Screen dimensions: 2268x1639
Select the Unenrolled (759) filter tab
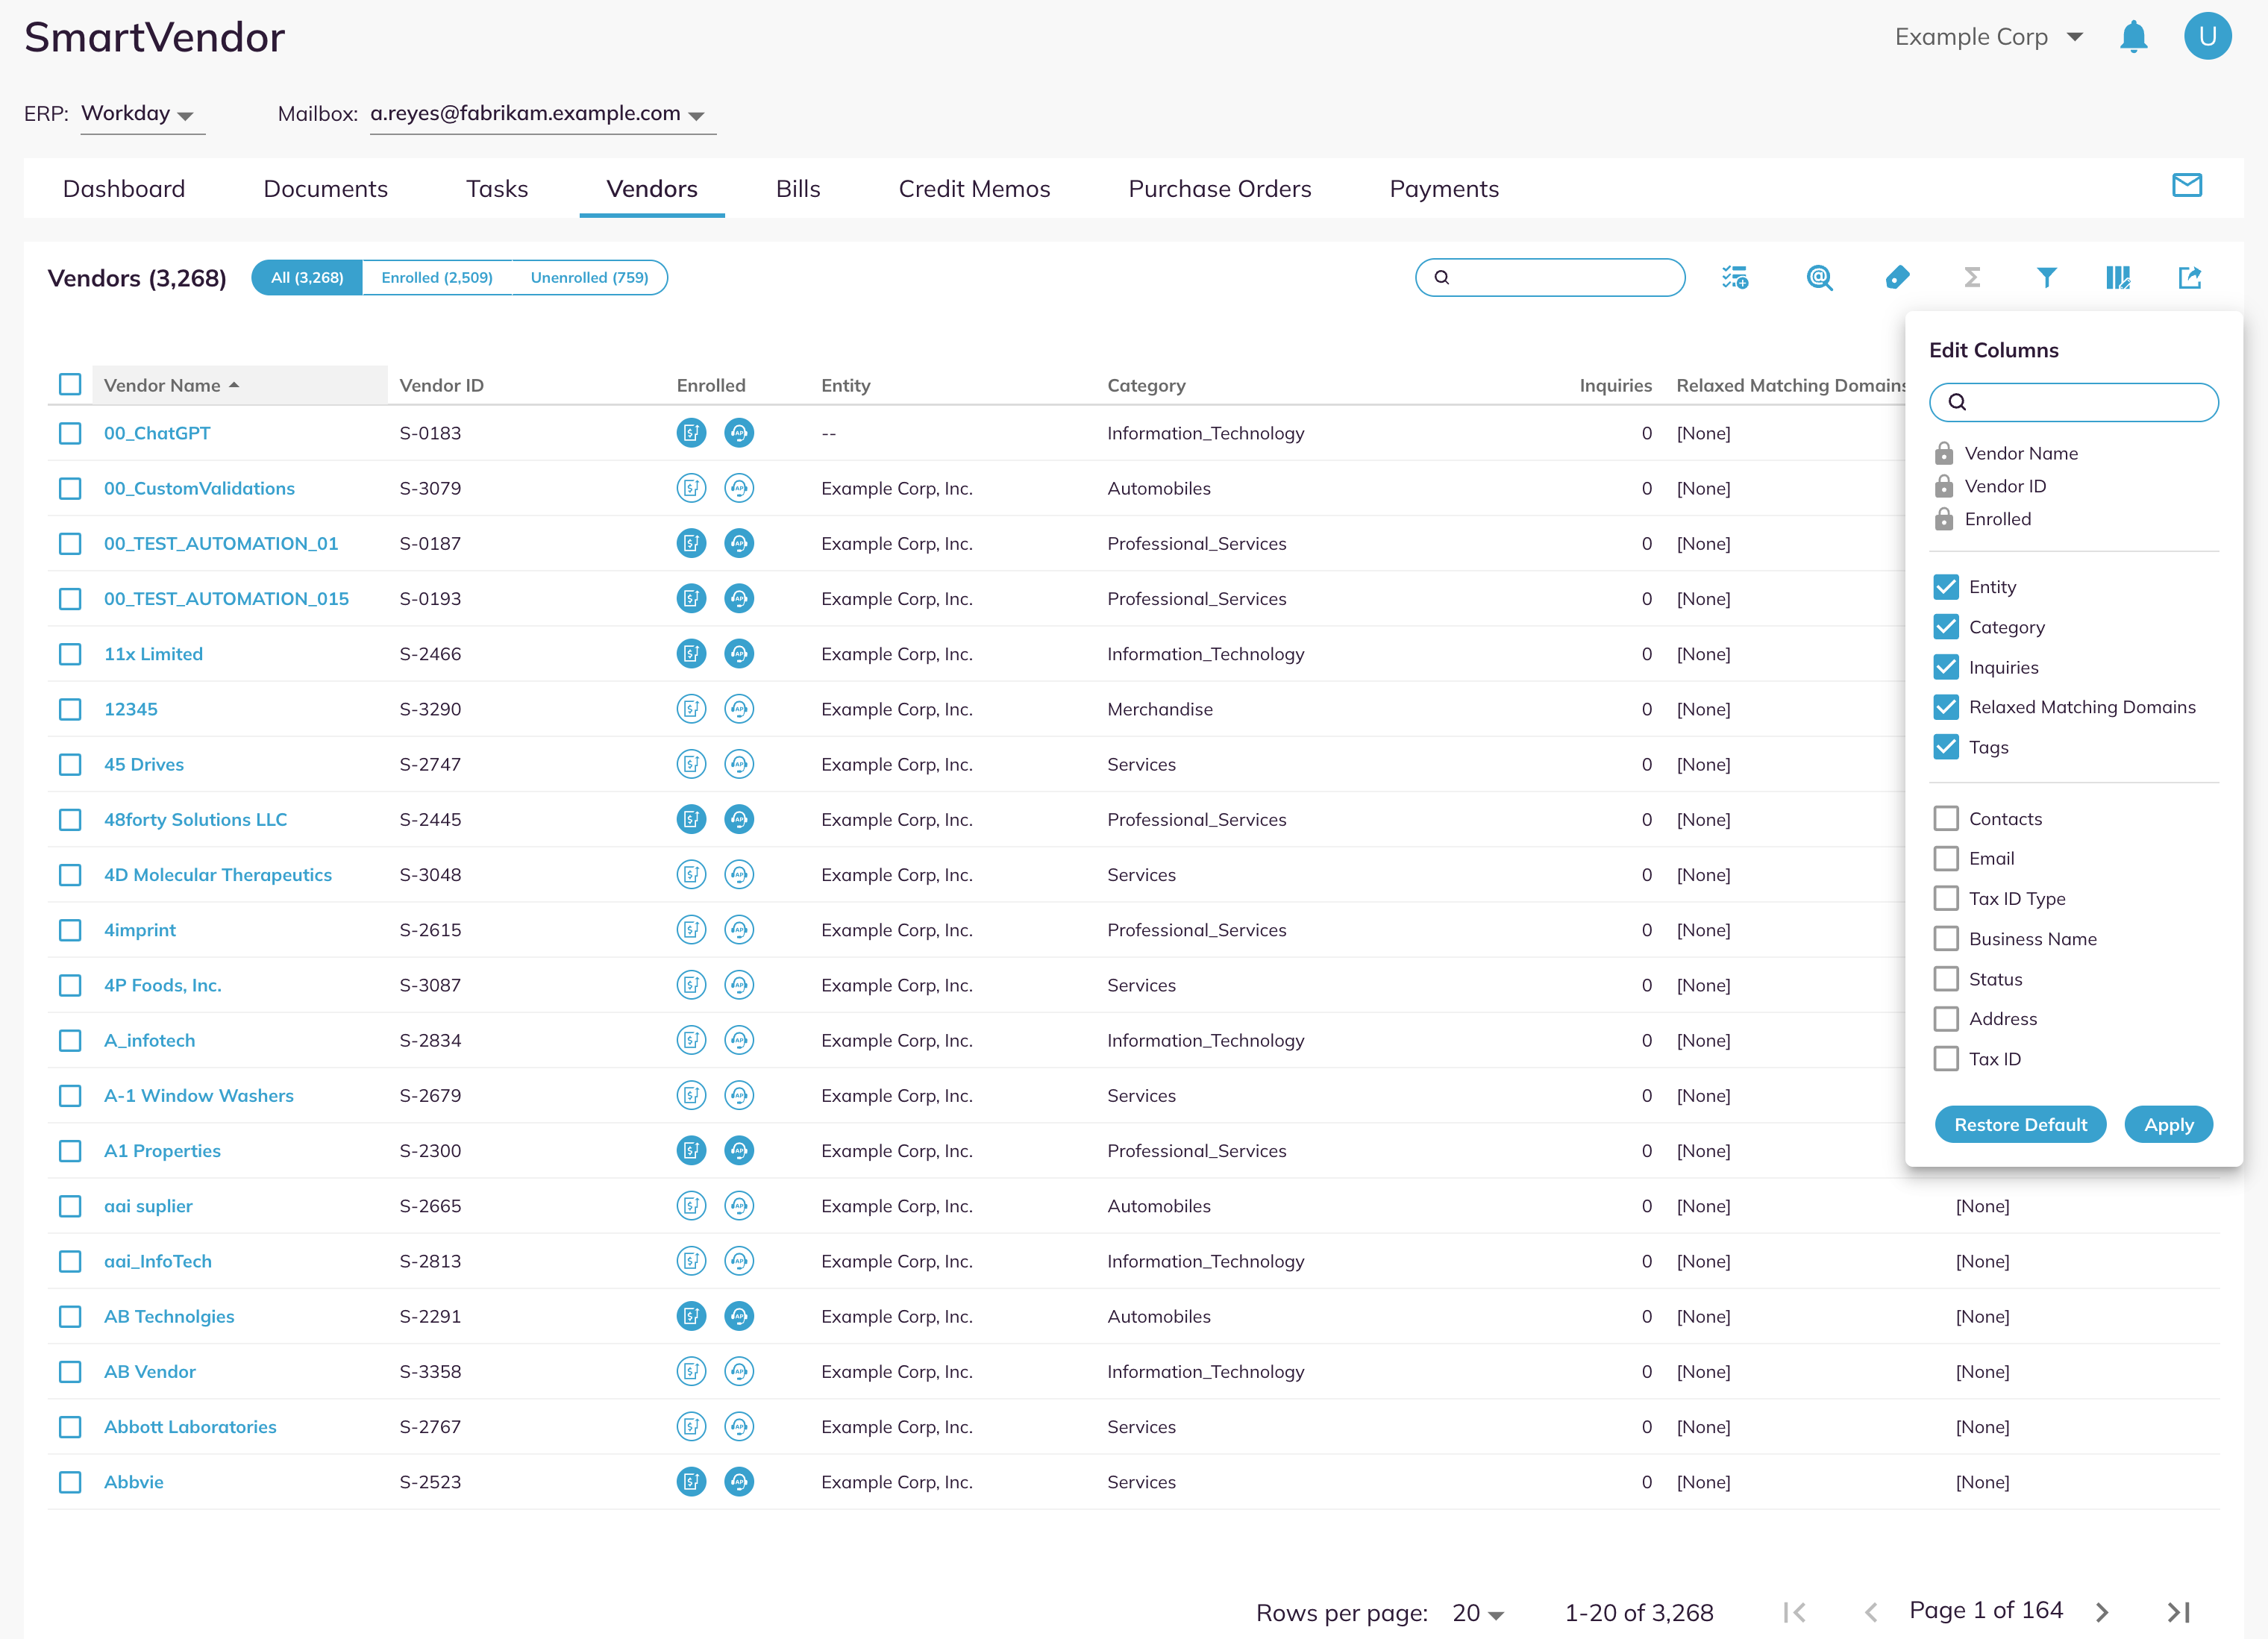(x=589, y=278)
